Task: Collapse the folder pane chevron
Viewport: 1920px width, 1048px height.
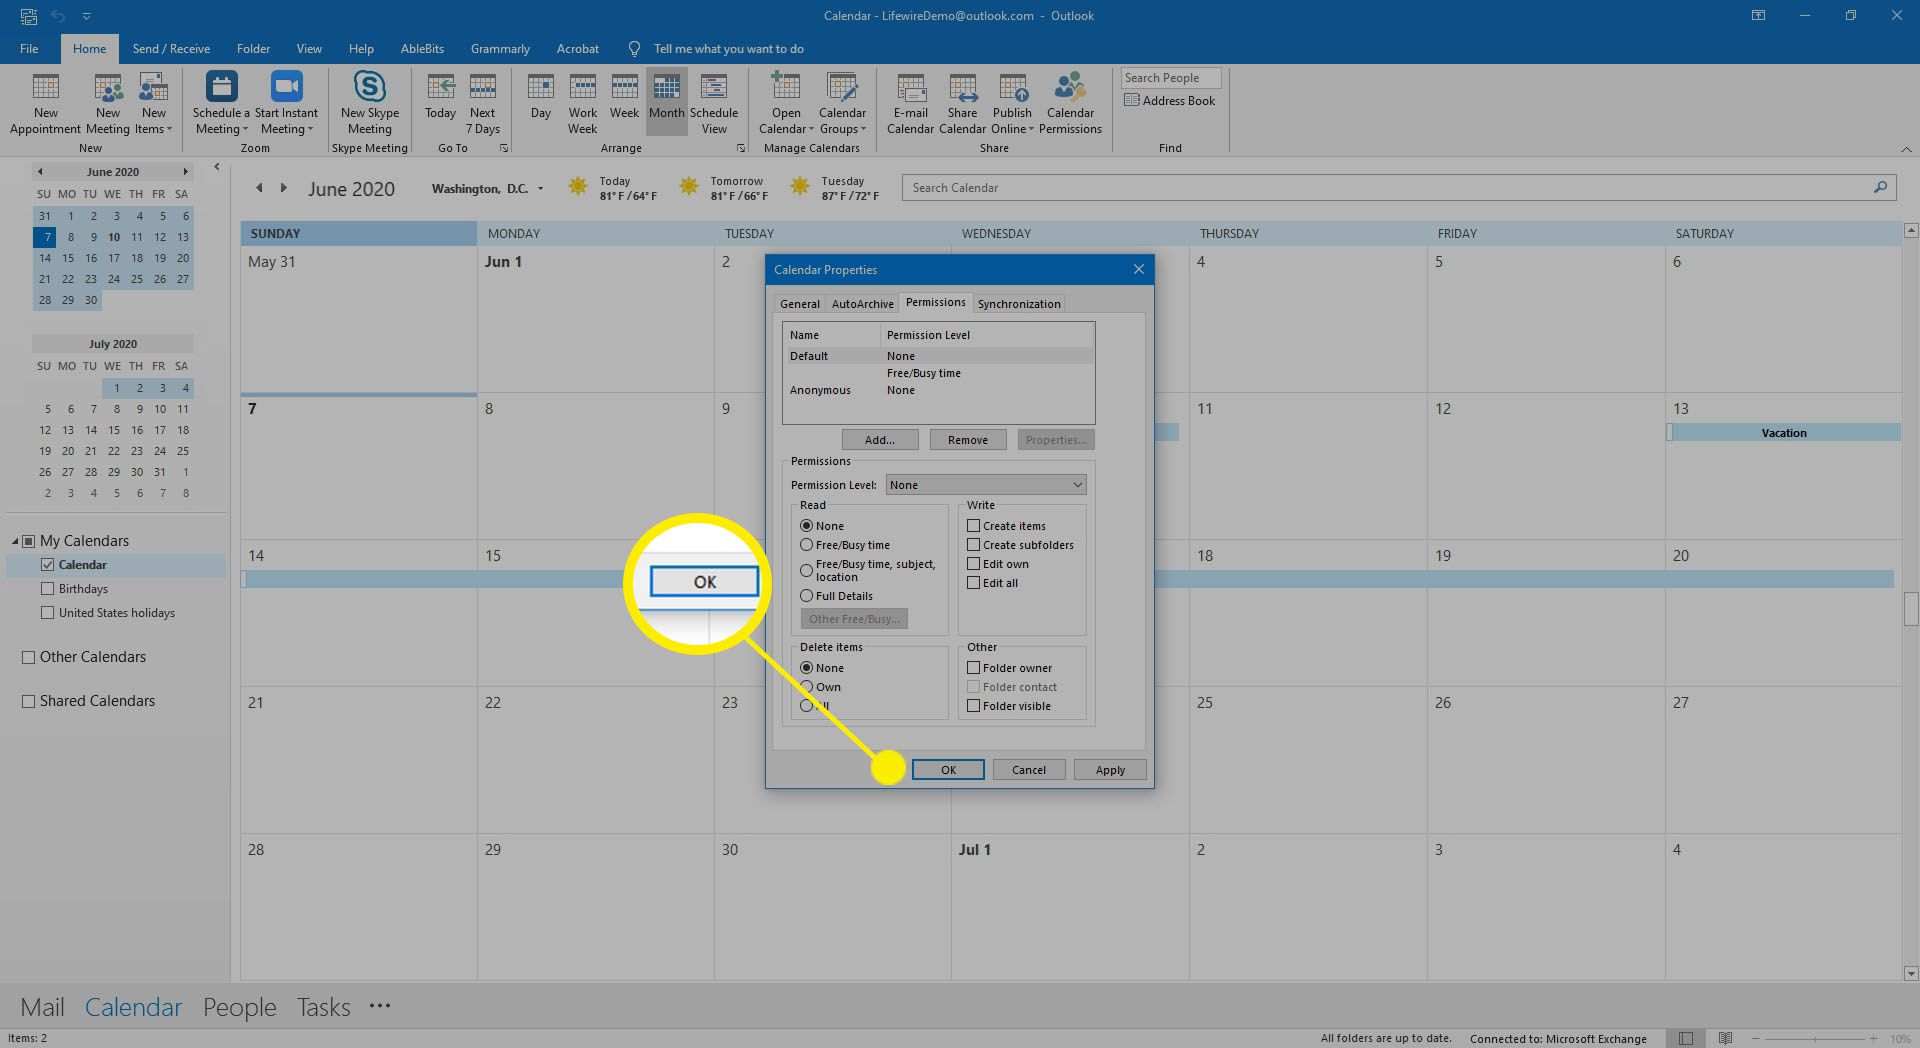Action: coord(217,167)
